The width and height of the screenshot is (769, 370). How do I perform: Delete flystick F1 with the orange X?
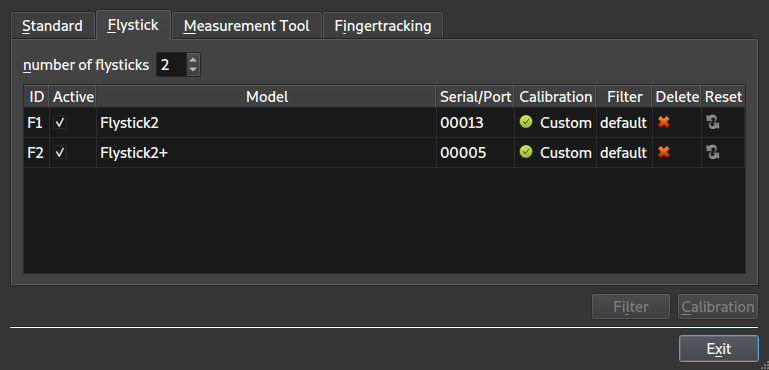664,122
